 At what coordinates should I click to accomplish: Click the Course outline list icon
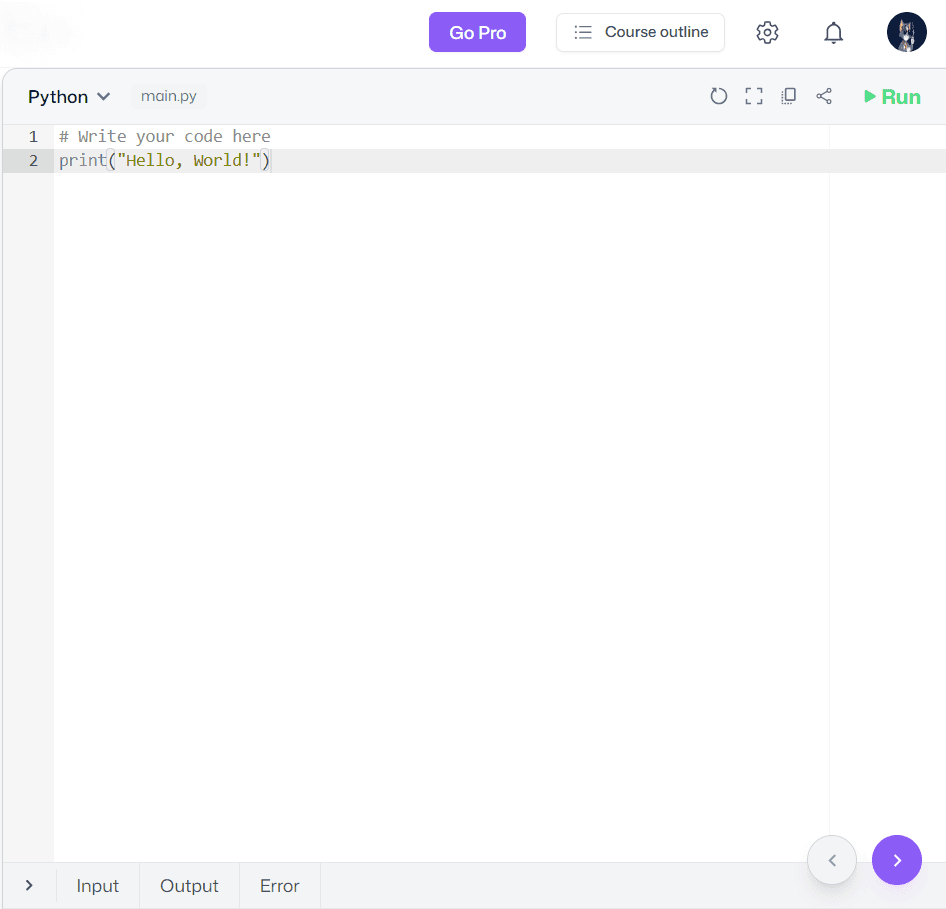pos(582,32)
